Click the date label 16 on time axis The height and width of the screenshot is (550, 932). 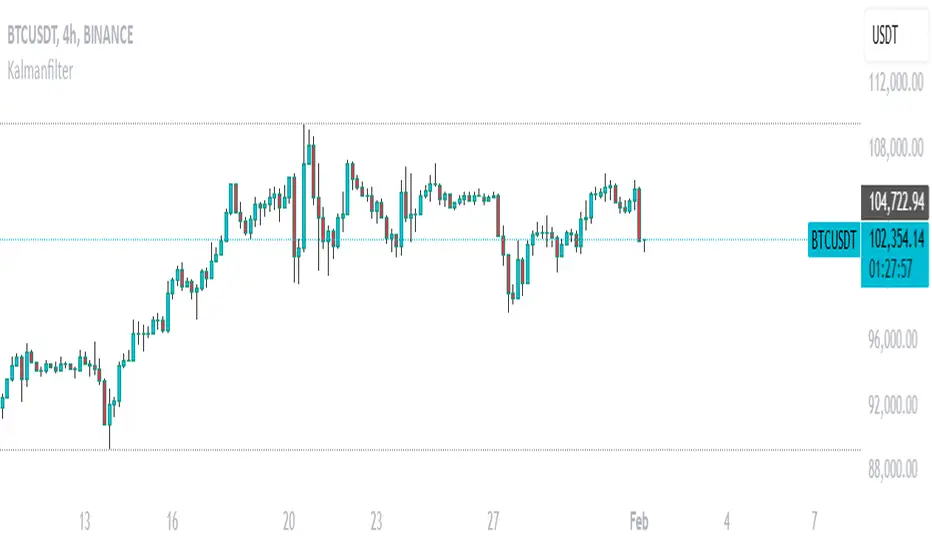click(x=172, y=521)
